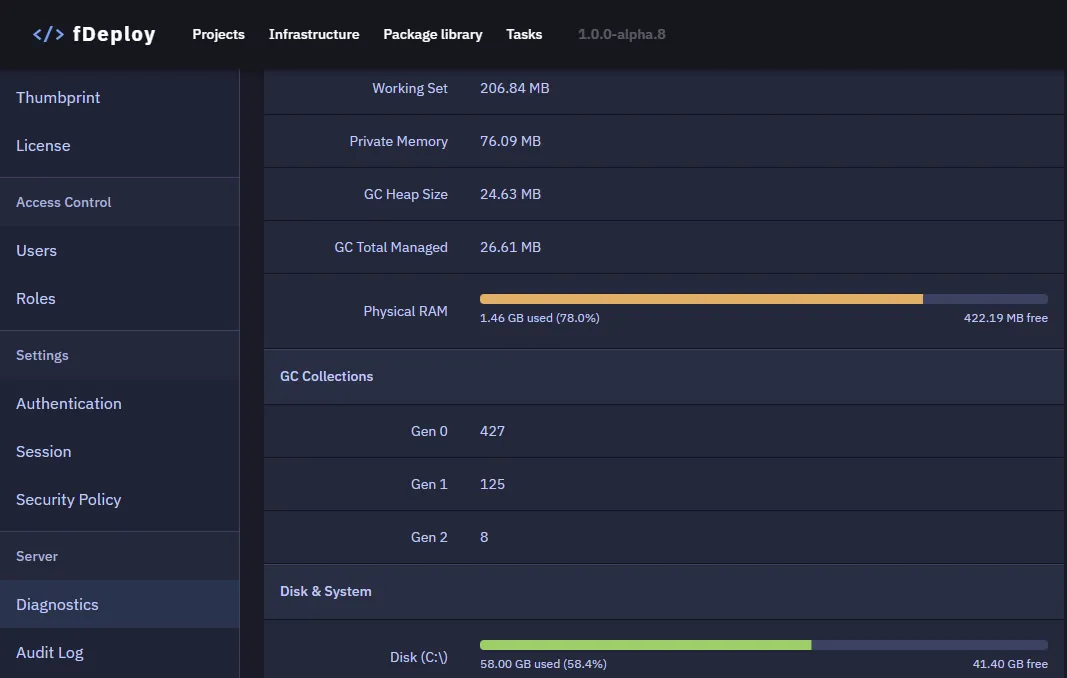1067x678 pixels.
Task: Open the Package library page
Action: point(432,34)
